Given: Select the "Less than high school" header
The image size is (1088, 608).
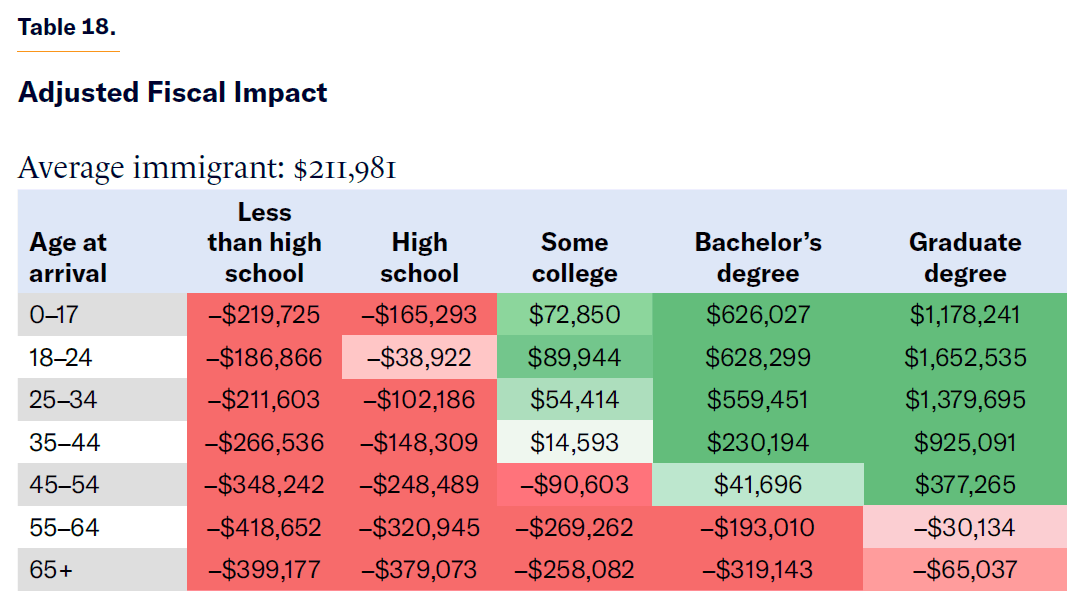Looking at the screenshot, I should coord(264,242).
